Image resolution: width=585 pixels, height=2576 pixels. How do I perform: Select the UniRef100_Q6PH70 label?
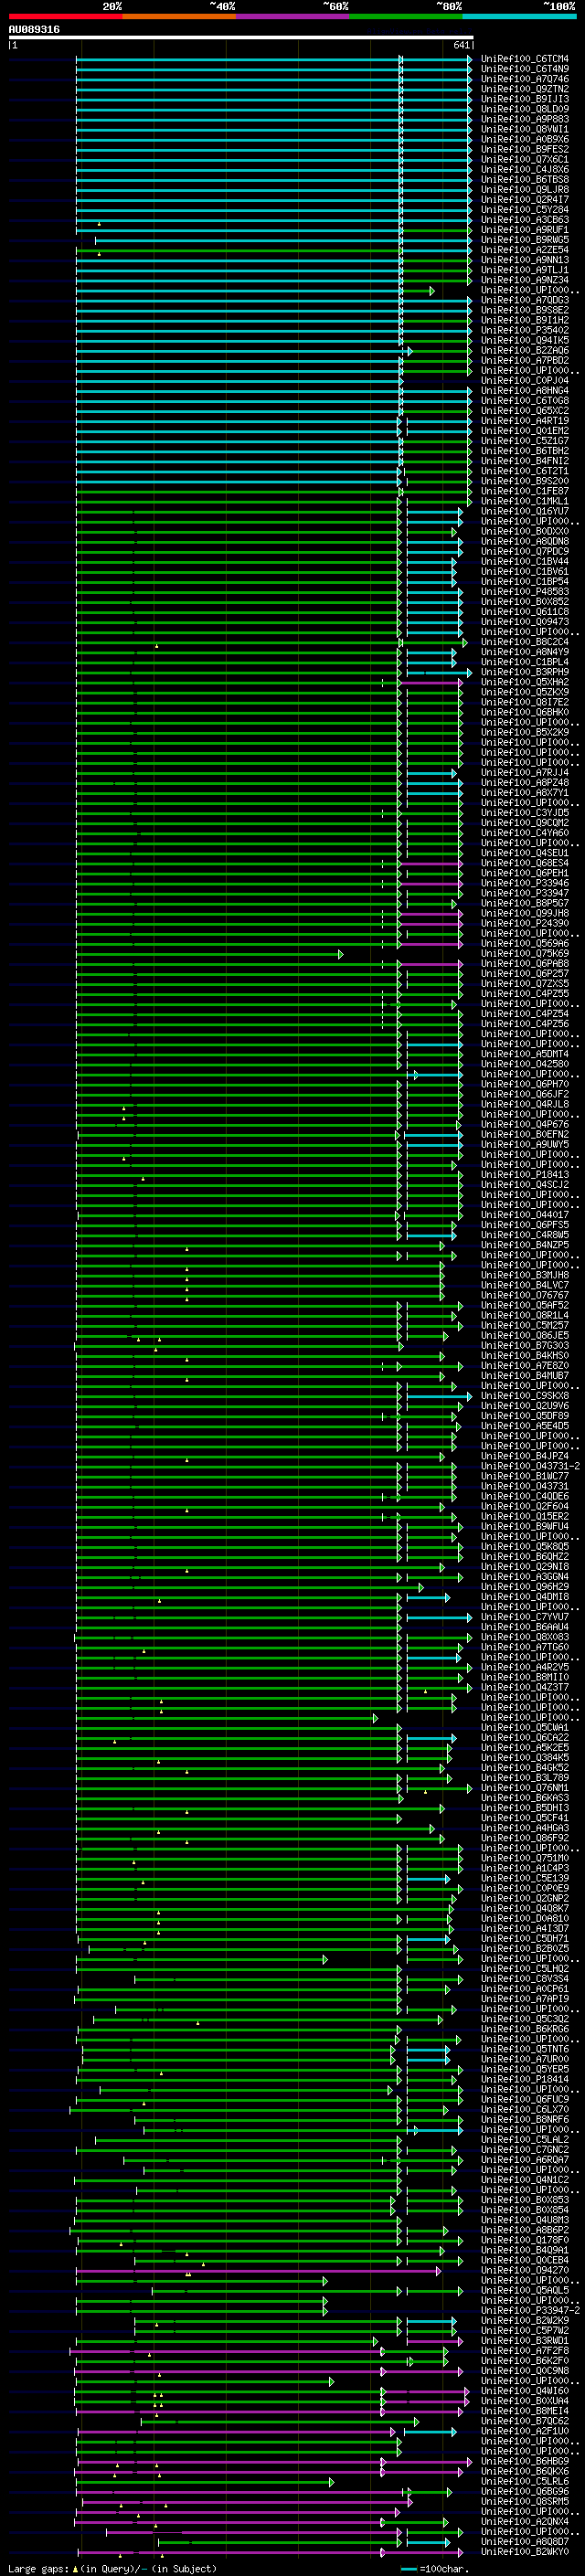[x=525, y=1085]
